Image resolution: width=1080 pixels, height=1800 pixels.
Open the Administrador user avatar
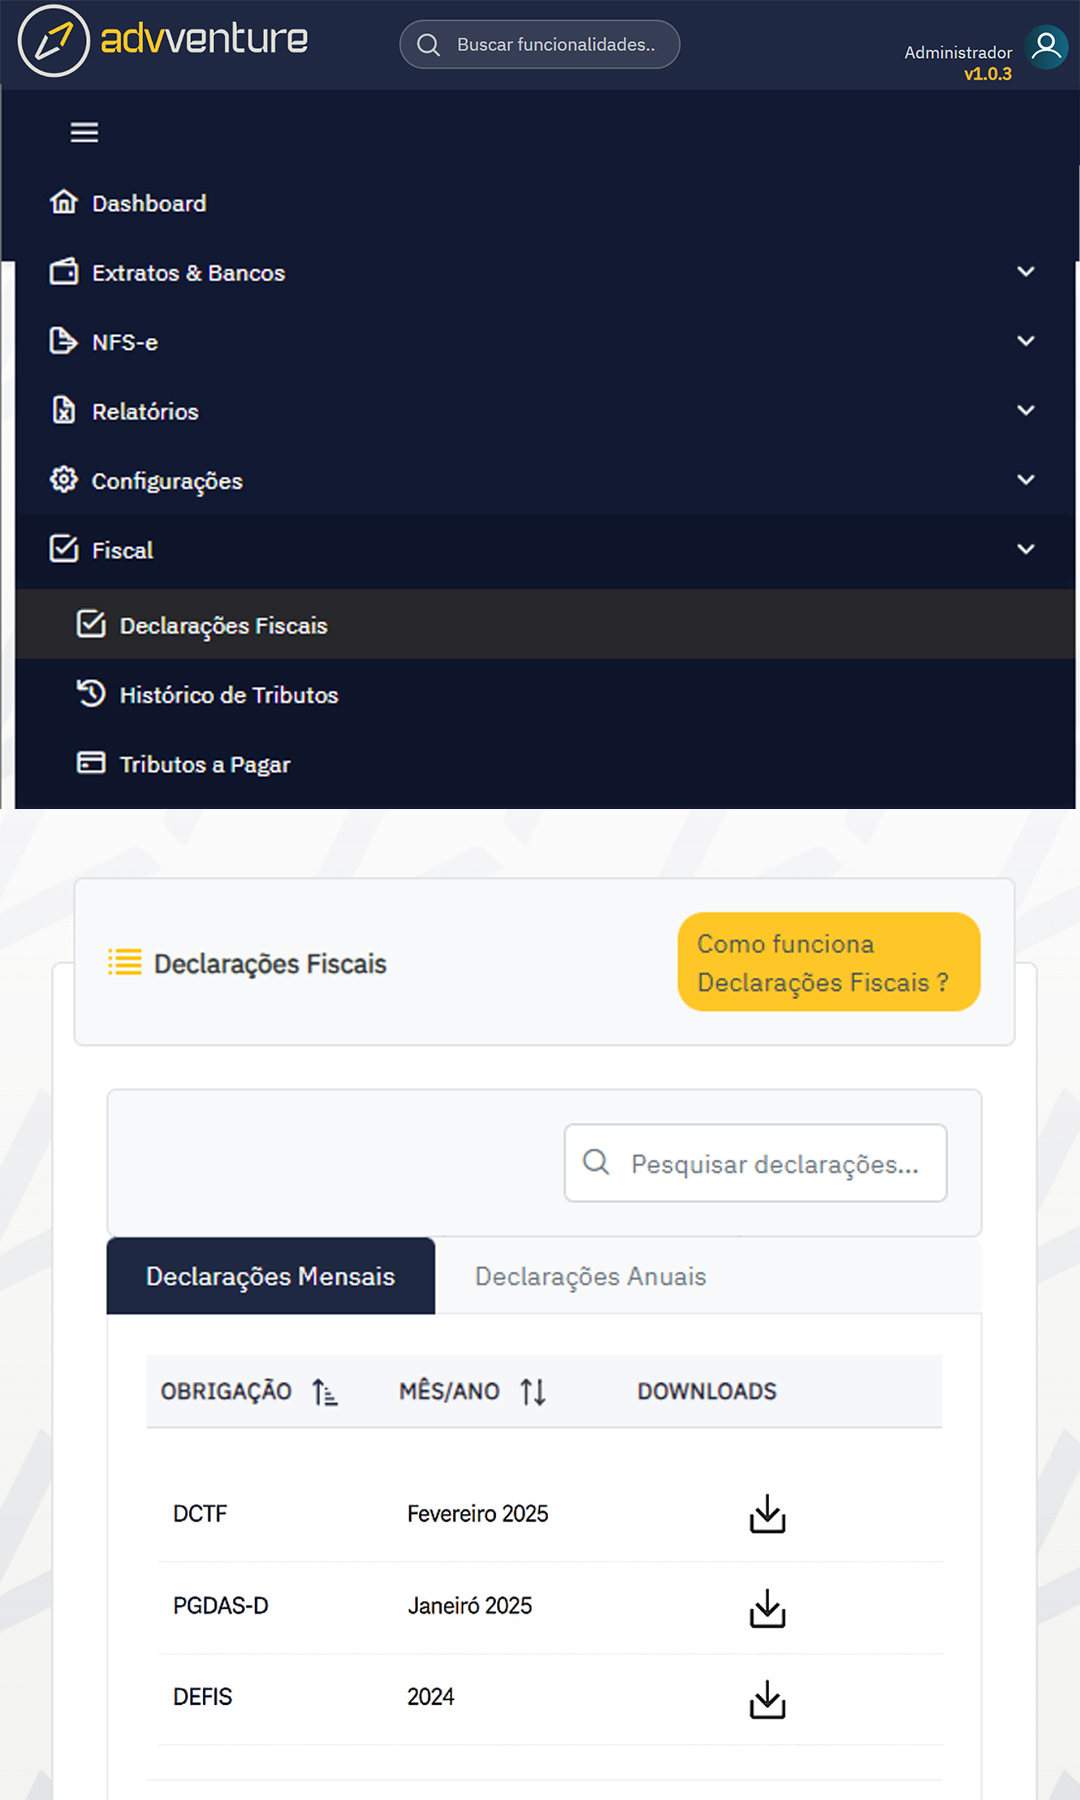pyautogui.click(x=1046, y=46)
